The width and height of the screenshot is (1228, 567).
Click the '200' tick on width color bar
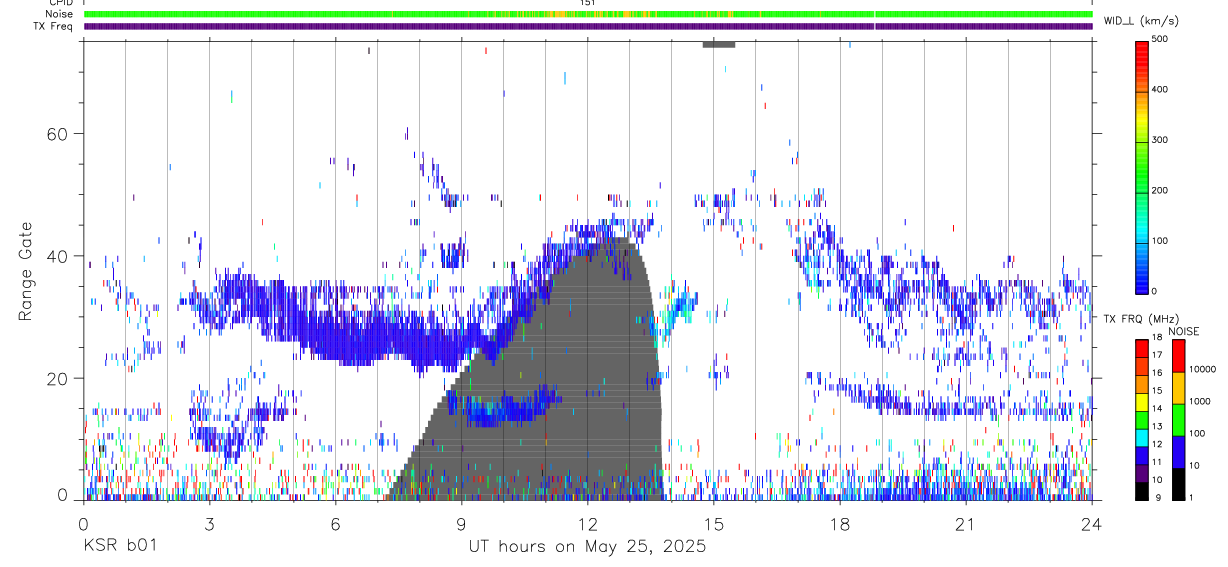click(x=1161, y=190)
